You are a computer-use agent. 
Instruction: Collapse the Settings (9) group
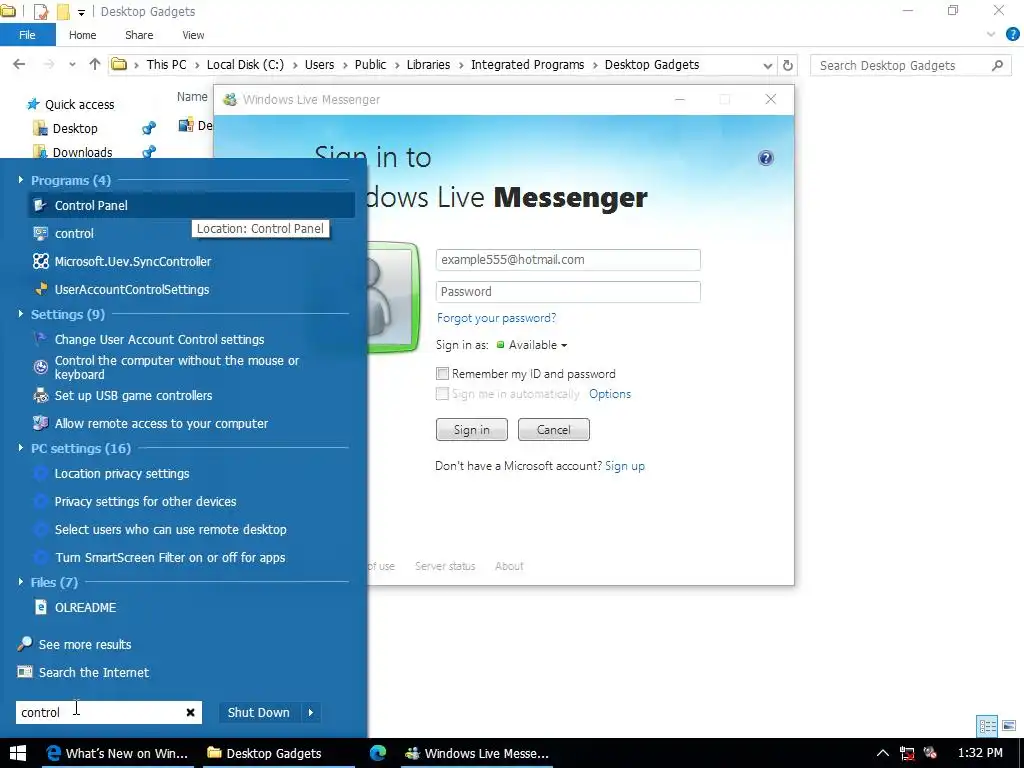tap(21, 314)
